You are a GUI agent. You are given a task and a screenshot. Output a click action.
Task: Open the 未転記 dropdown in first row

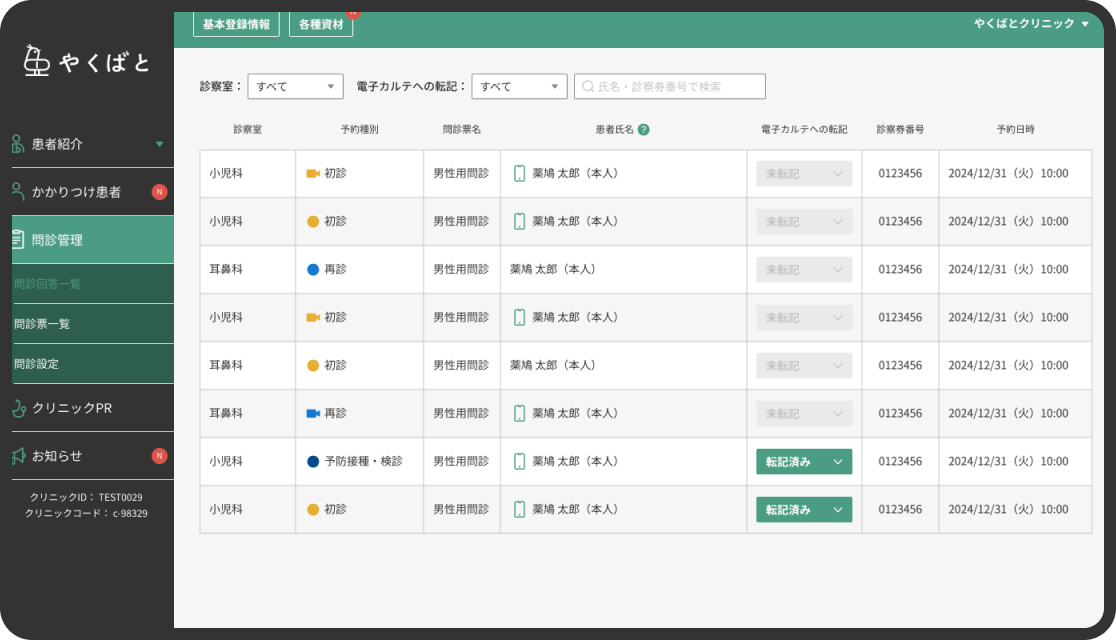tap(804, 174)
